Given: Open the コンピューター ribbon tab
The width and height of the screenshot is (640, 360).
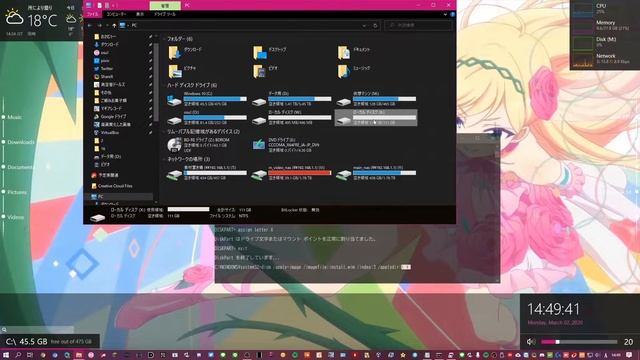Looking at the screenshot, I should coord(116,14).
